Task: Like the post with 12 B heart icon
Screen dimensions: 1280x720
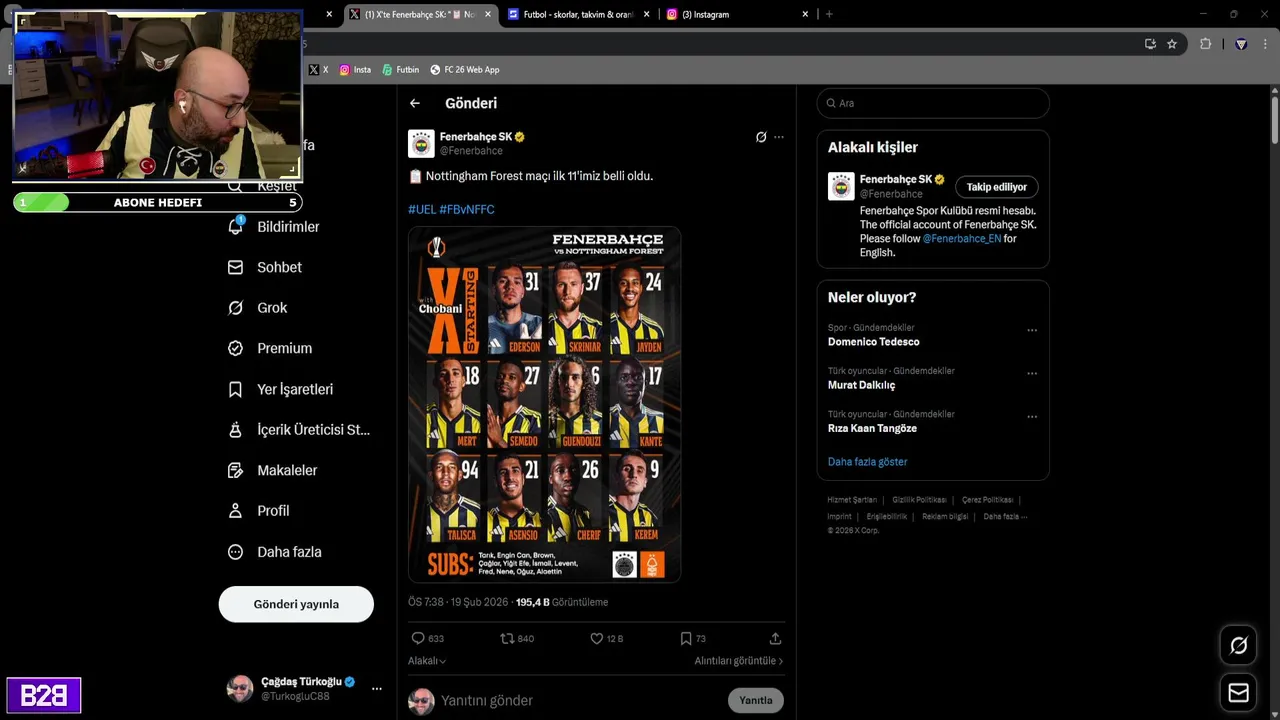Action: coord(597,638)
